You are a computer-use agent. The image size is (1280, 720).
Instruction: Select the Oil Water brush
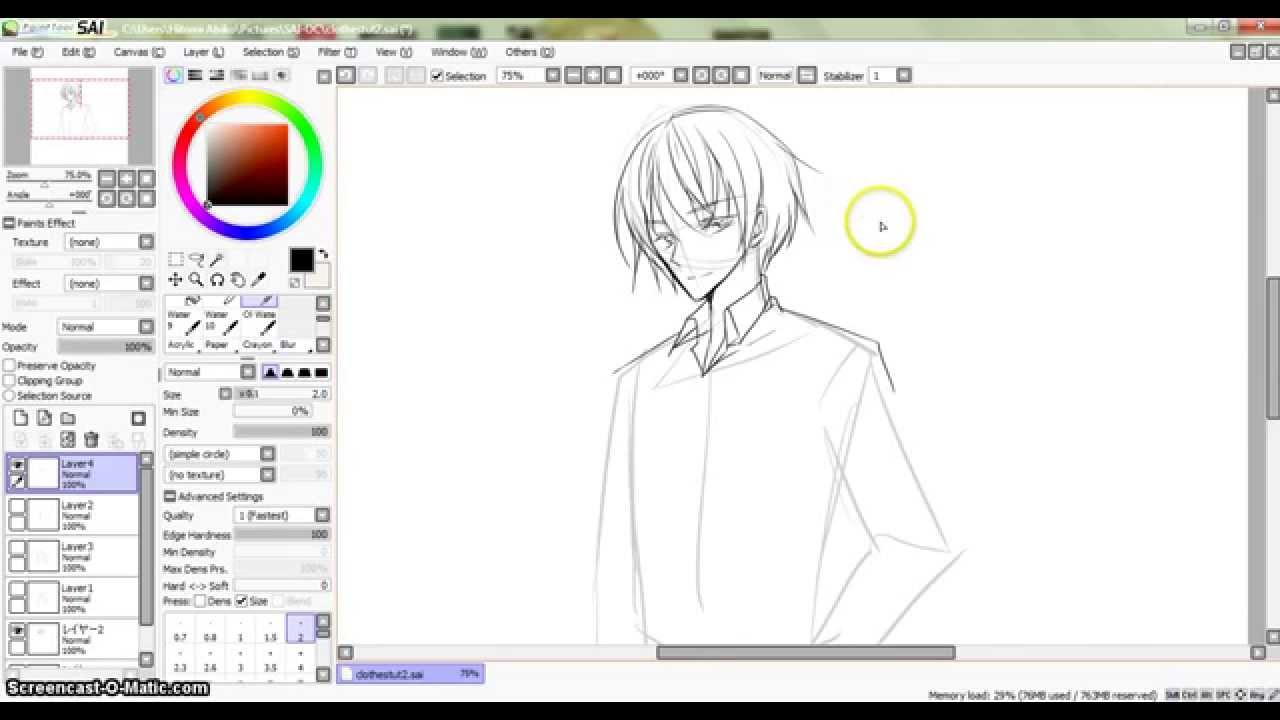(x=259, y=322)
